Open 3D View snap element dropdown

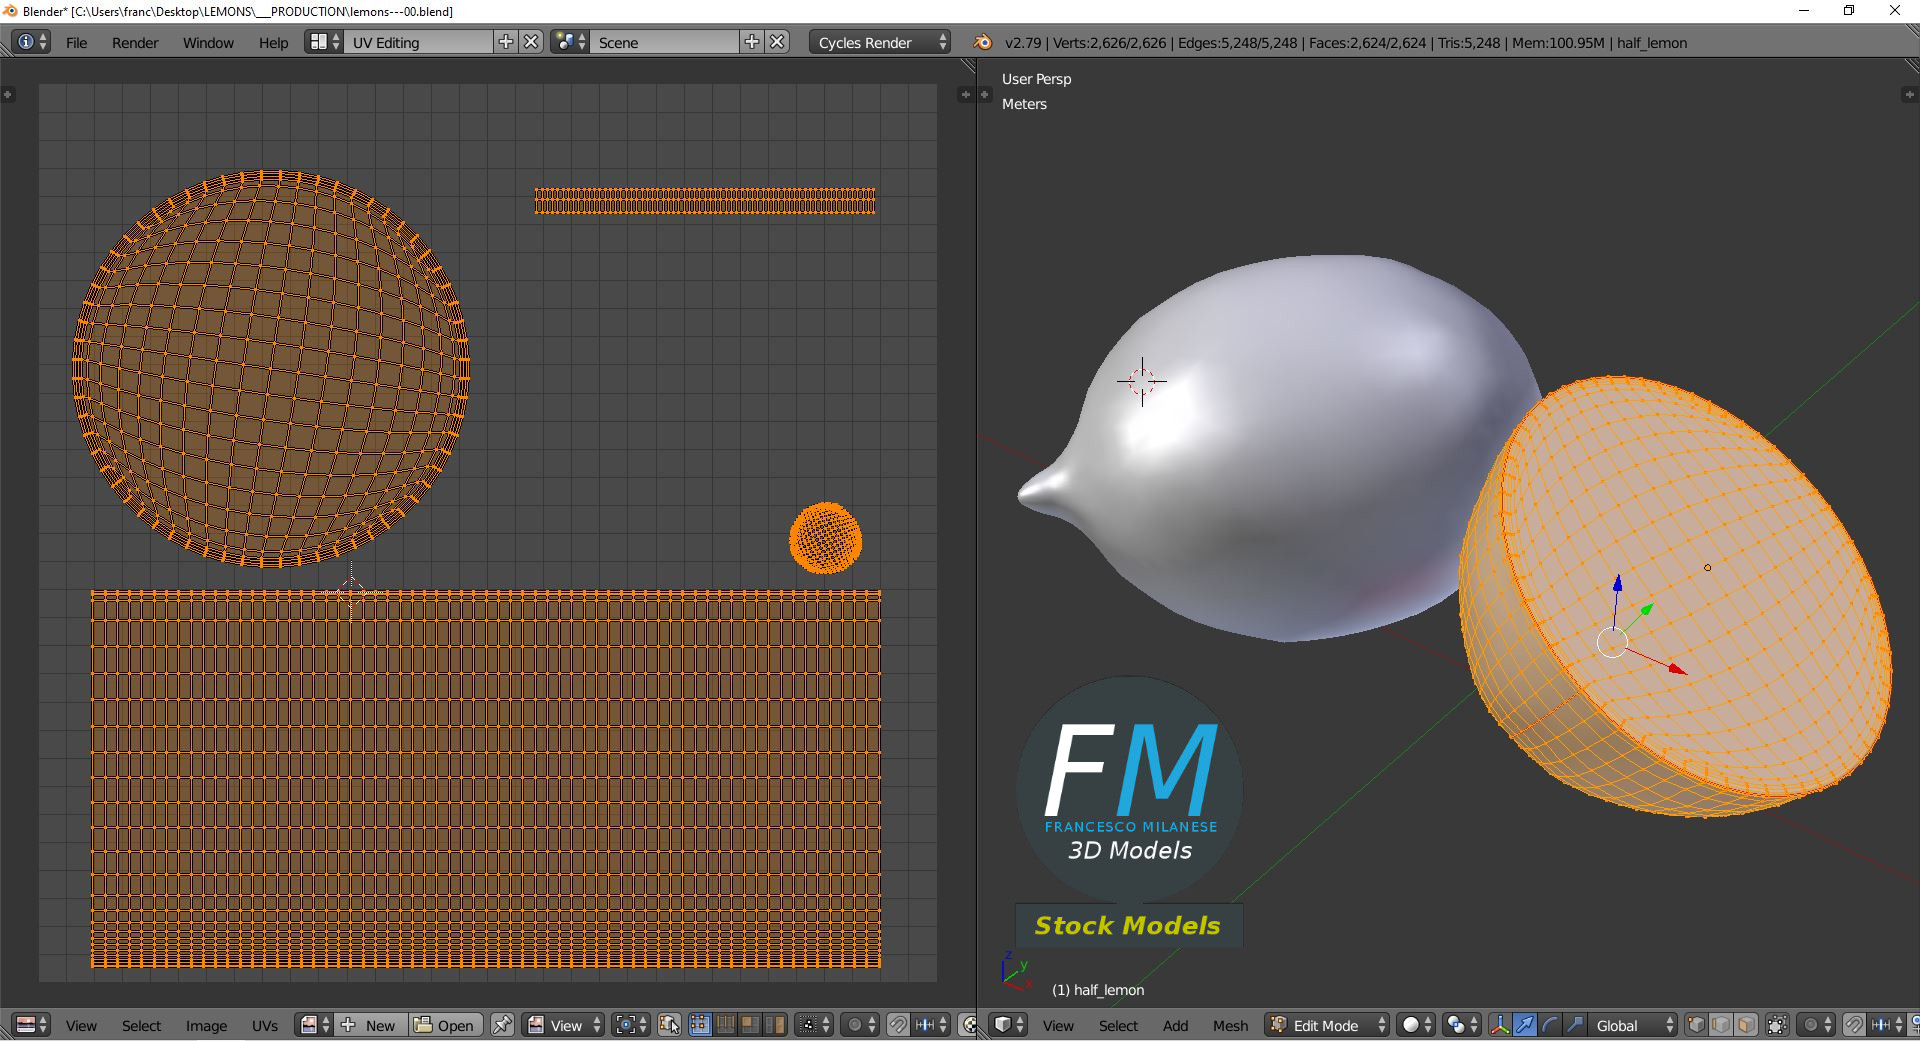click(x=1887, y=1025)
